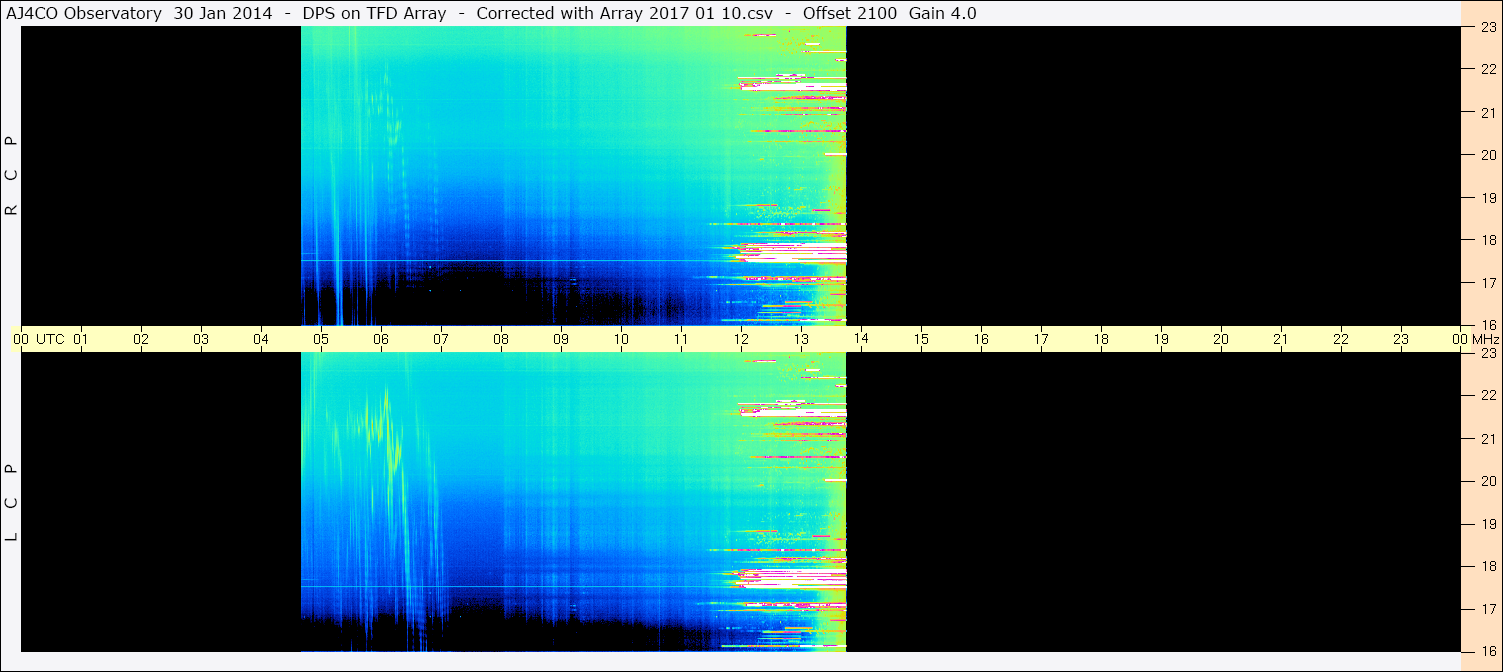This screenshot has width=1503, height=672.
Task: Click '19' MHz label of LCP frequency scale
Action: [1487, 524]
